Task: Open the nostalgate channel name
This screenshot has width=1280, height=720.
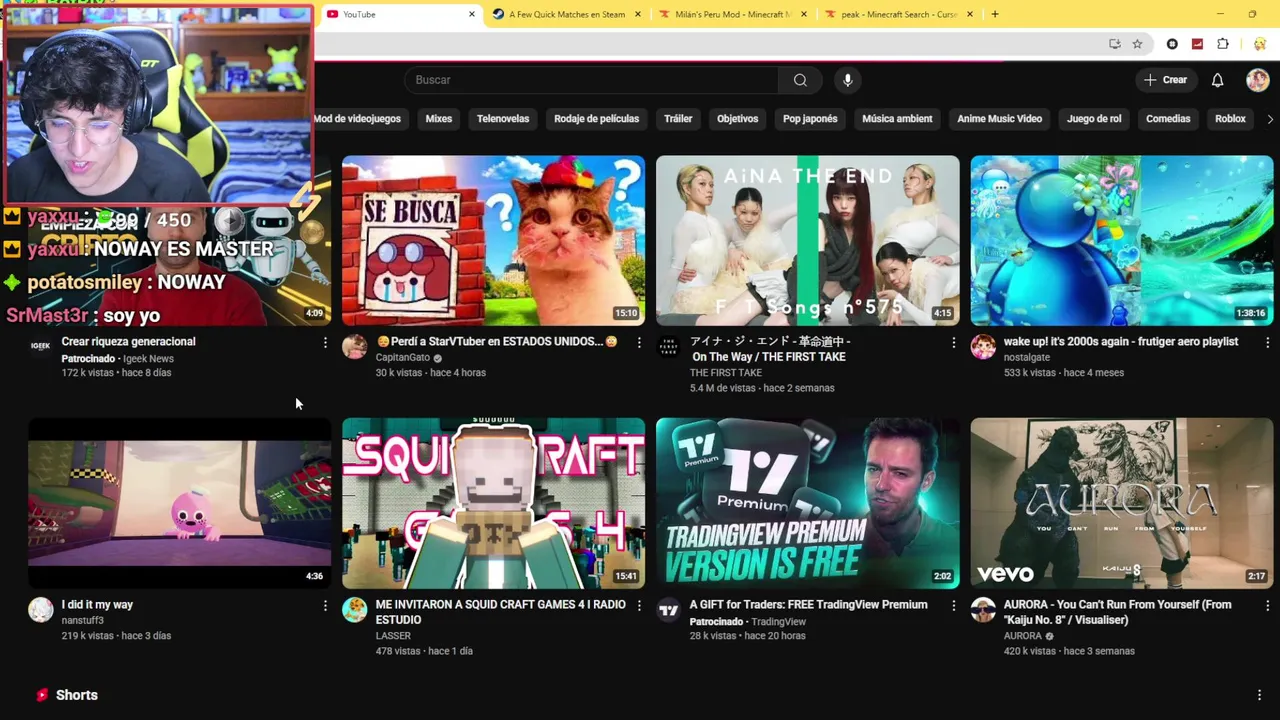Action: [1027, 358]
